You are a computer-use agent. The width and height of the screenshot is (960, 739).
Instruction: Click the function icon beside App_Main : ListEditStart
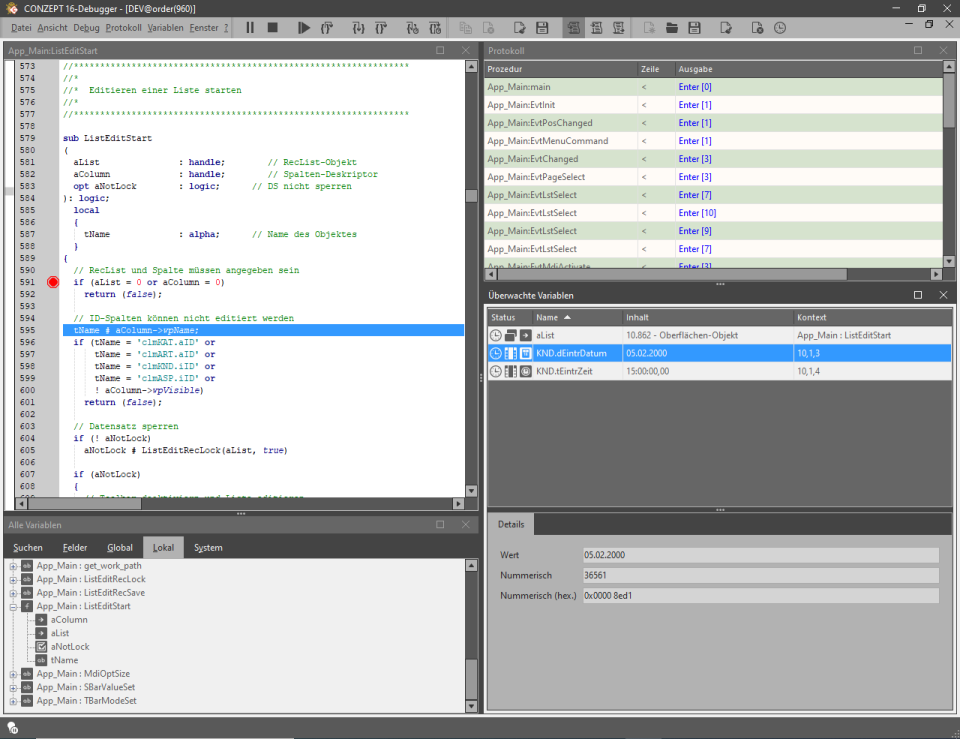pos(27,606)
